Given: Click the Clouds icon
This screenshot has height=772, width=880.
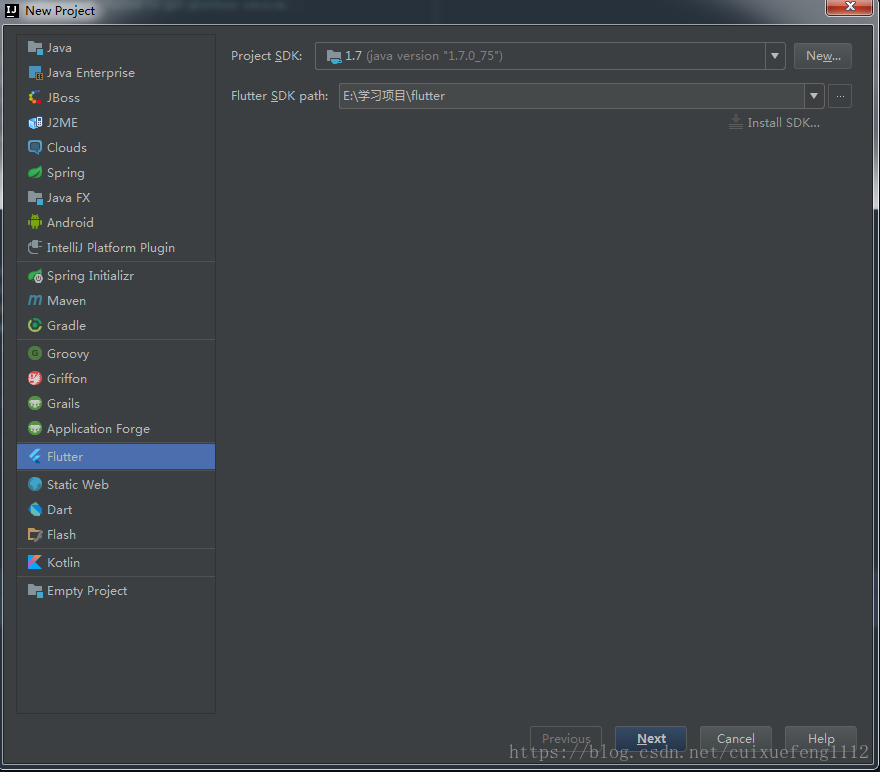Looking at the screenshot, I should click(x=35, y=148).
